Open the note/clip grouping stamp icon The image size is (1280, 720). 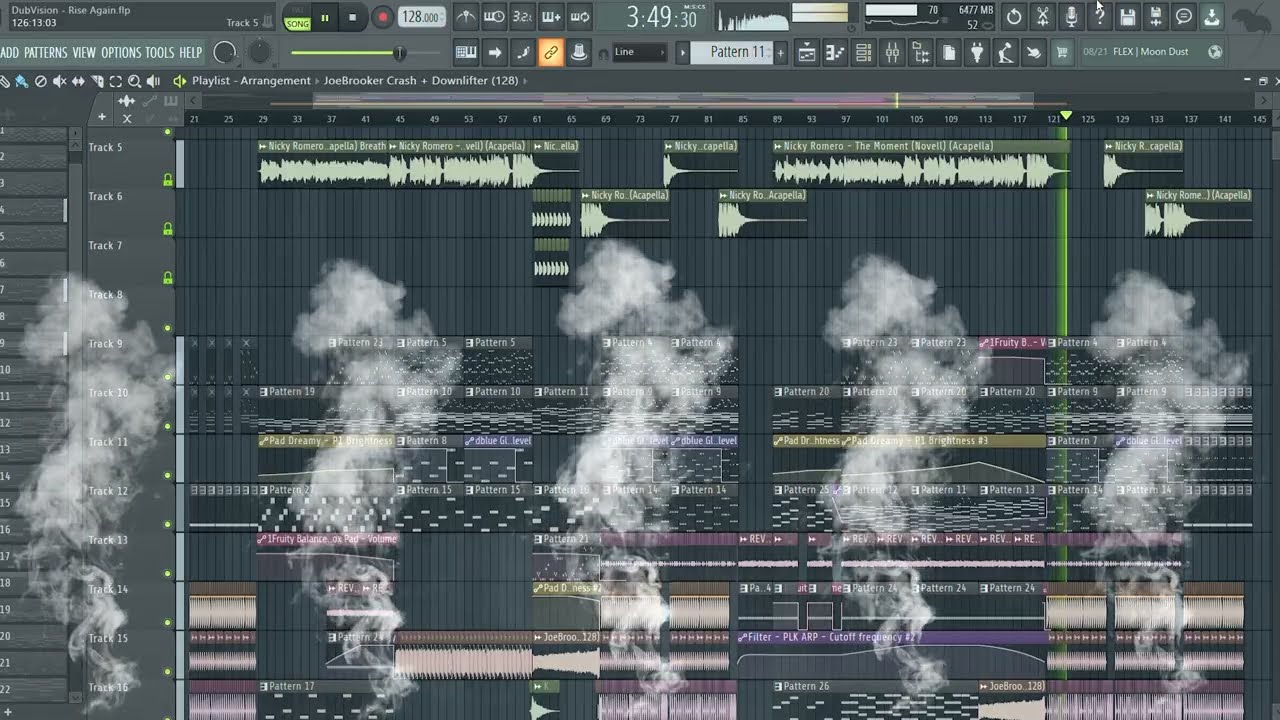click(578, 52)
